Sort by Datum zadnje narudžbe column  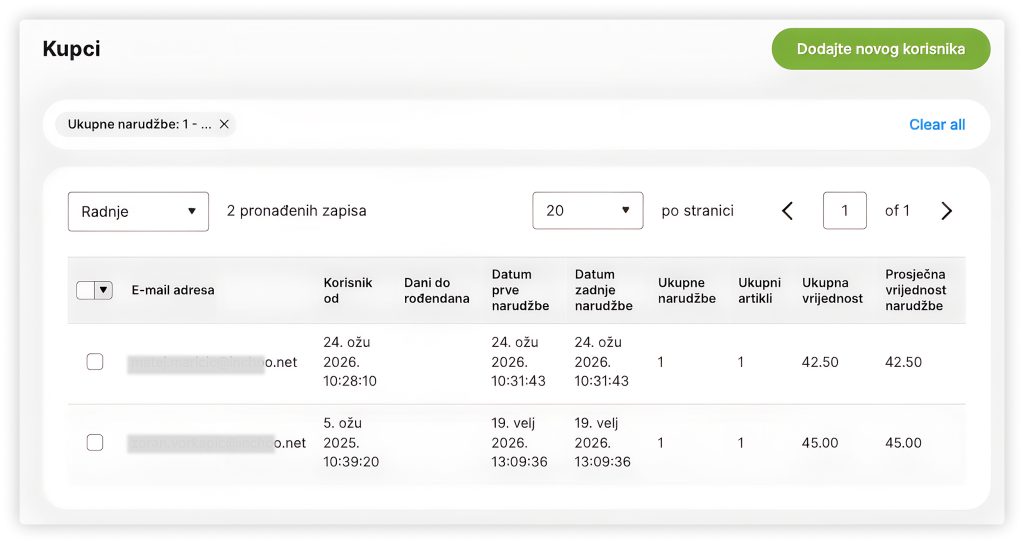(603, 290)
